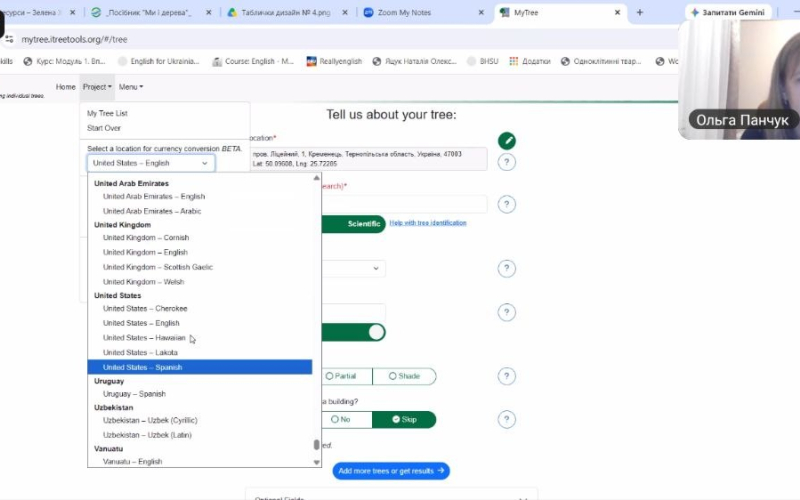
Task: Select Uruguay – Spanish option
Action: point(134,394)
